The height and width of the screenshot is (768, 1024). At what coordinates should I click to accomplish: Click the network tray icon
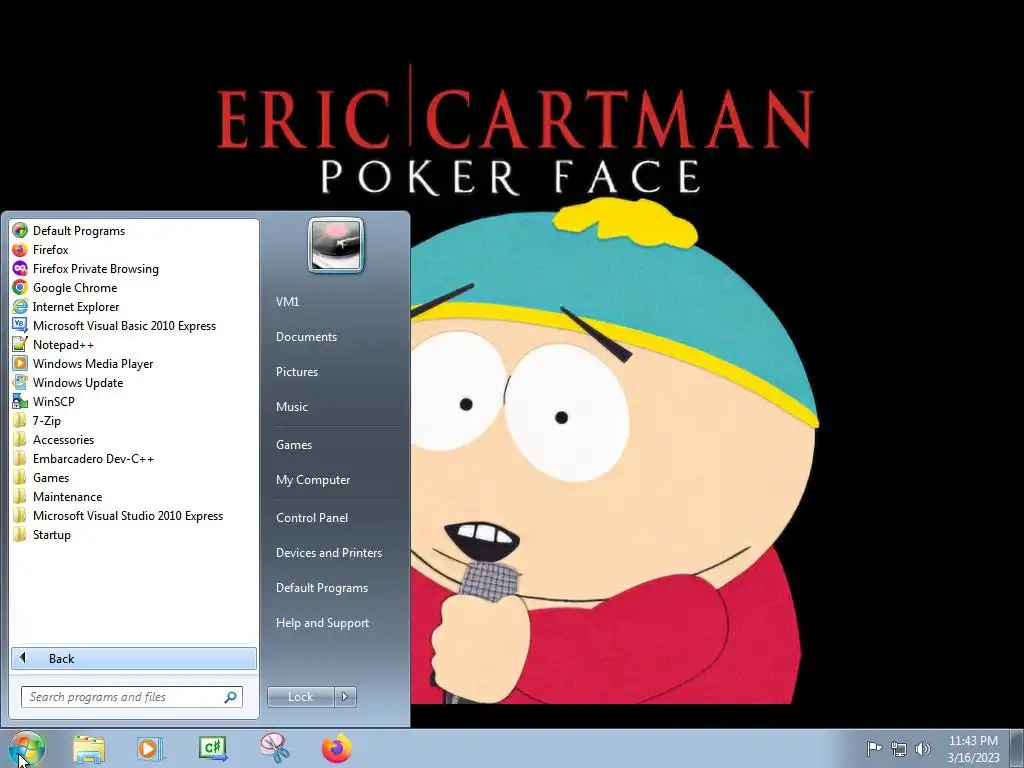click(x=899, y=749)
